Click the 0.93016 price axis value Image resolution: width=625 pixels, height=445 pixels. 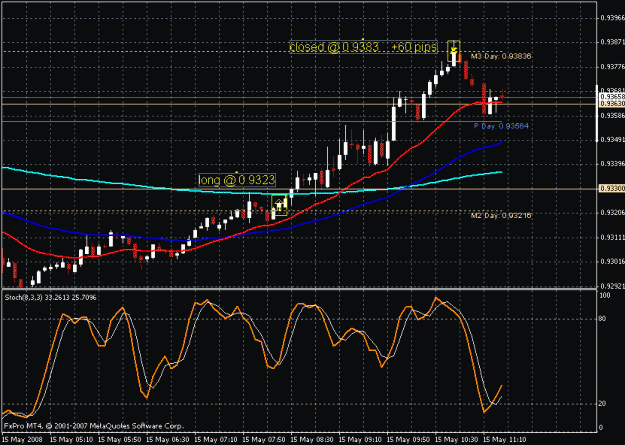[x=613, y=262]
